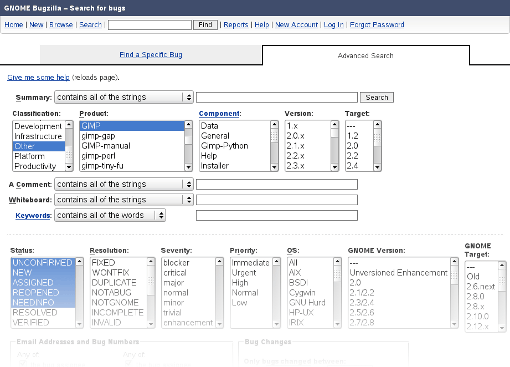Screen dimensions: 510x367
Task: Click down arrow of Status list scrollbar
Action: tap(79, 324)
